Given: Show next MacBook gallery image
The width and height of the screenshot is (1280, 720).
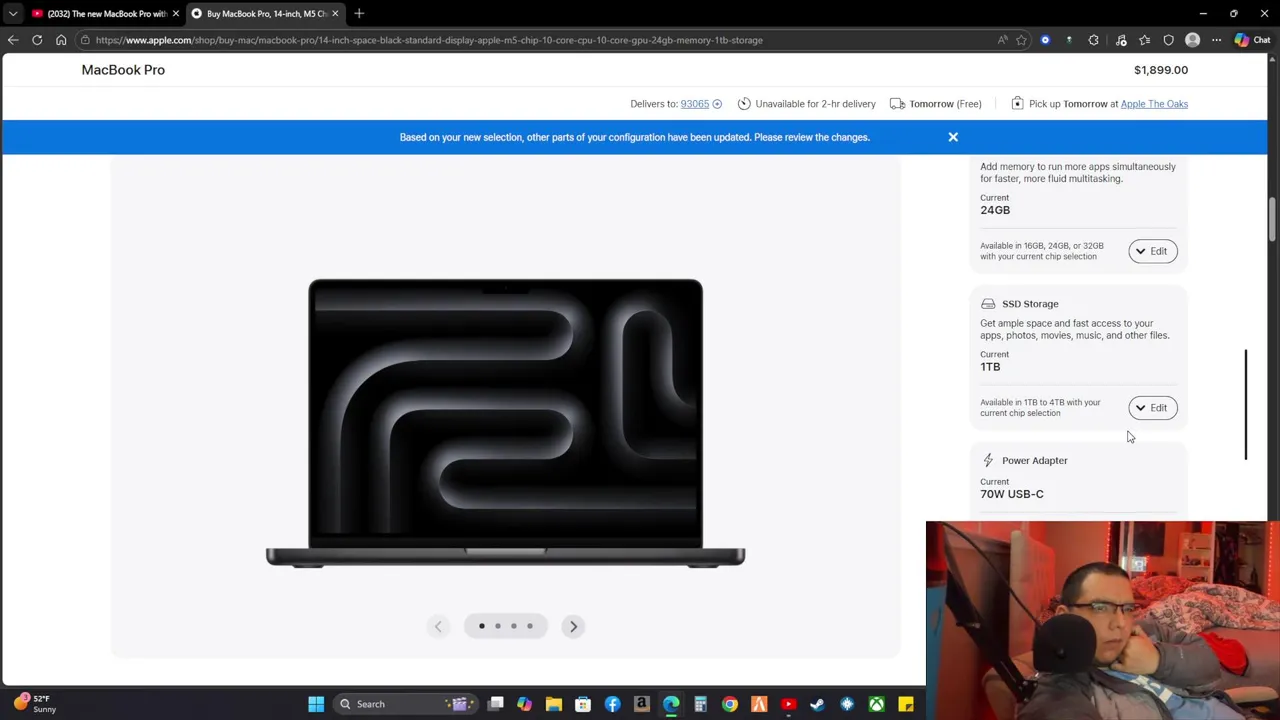Looking at the screenshot, I should (x=573, y=626).
